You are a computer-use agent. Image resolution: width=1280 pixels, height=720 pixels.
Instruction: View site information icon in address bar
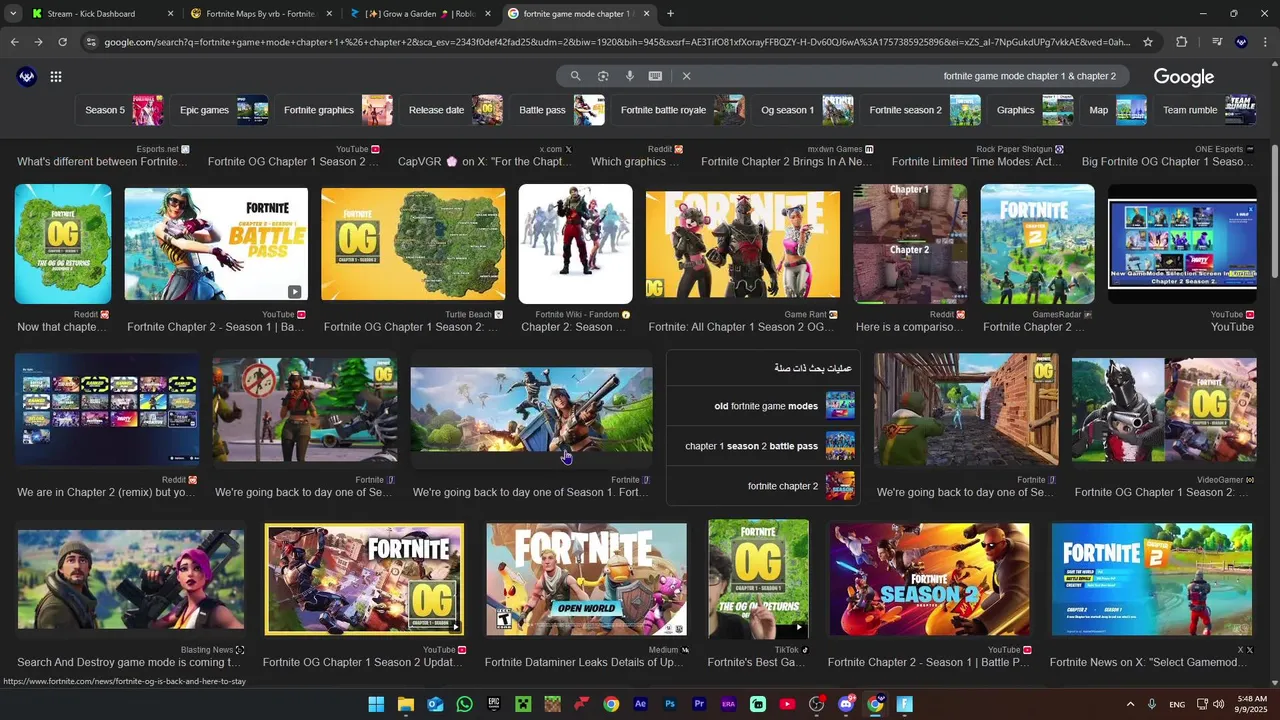tap(91, 42)
